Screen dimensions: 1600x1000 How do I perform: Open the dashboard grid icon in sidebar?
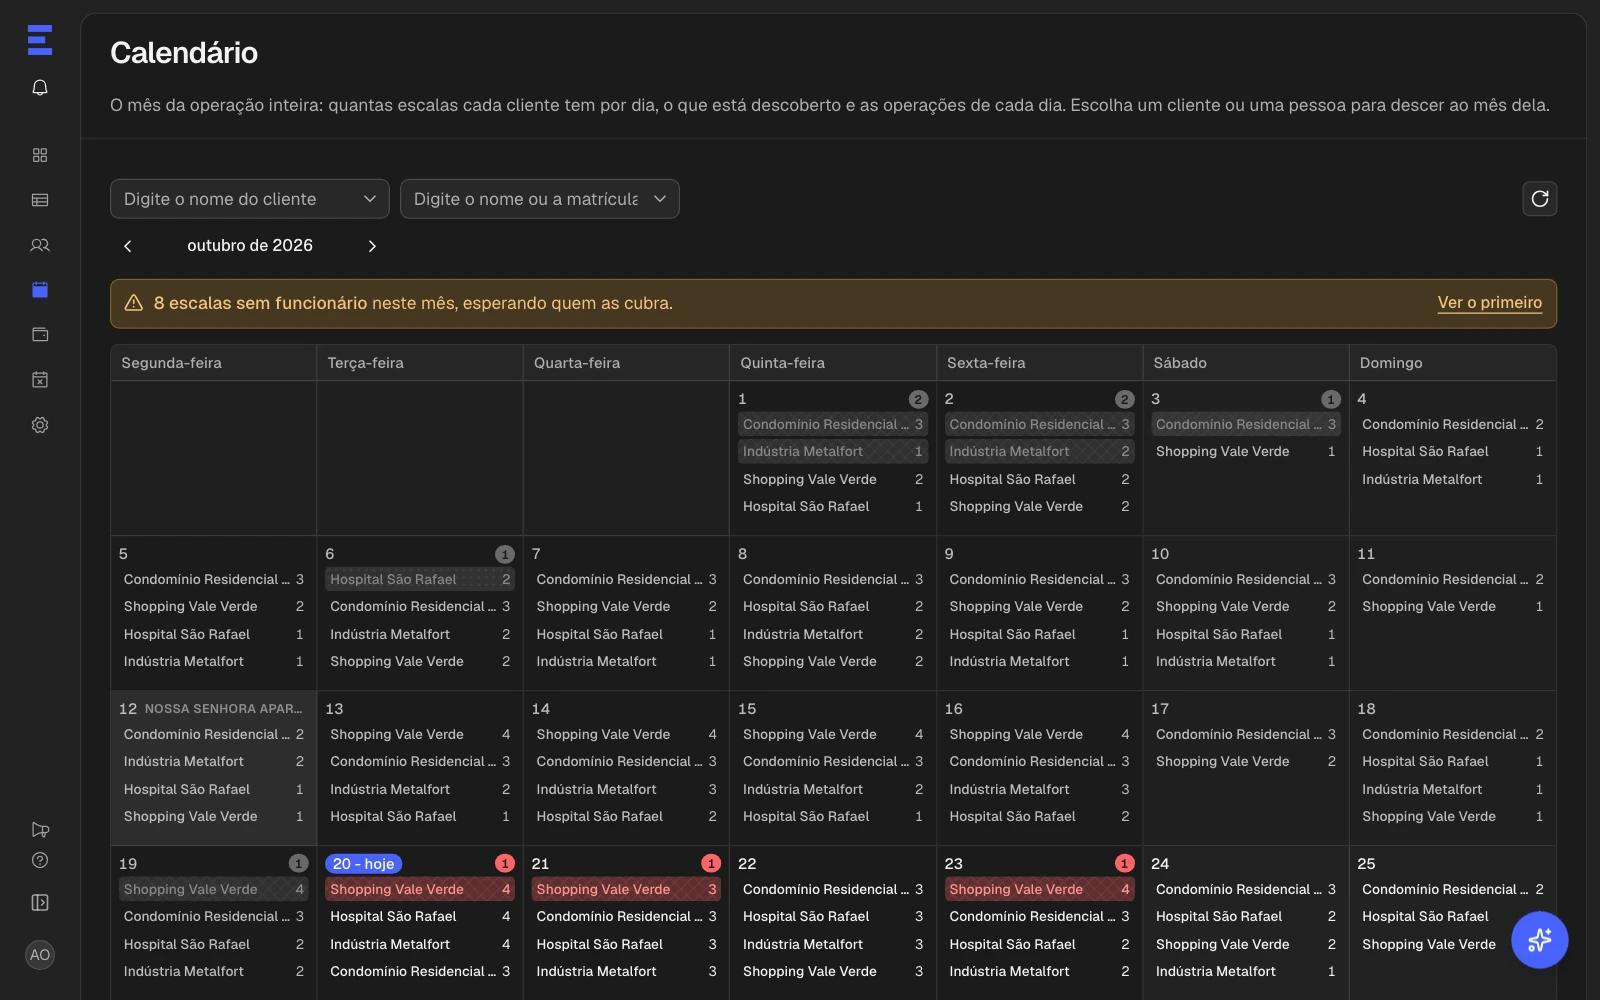[40, 155]
